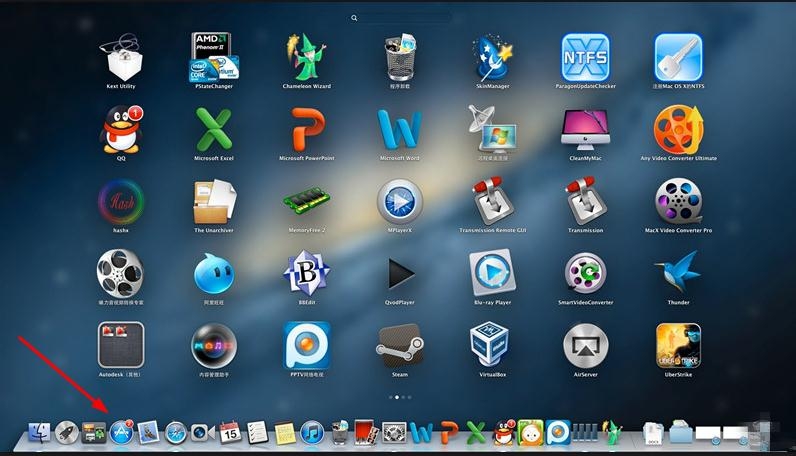
Task: Launch SkinManager
Action: point(492,57)
